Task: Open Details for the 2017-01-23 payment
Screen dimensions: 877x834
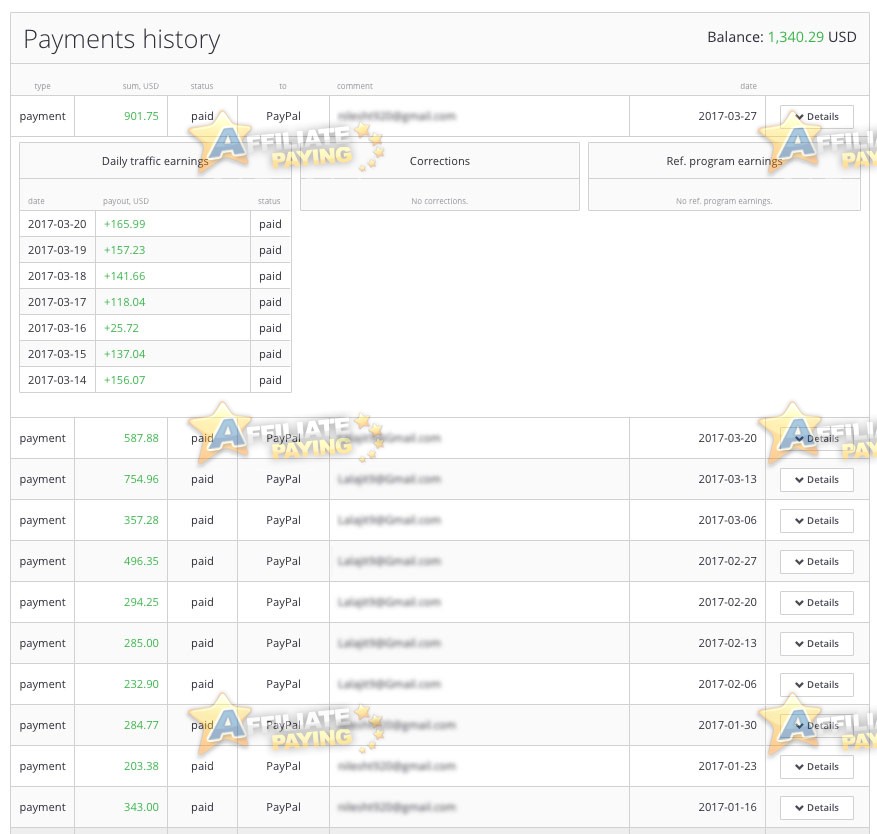Action: (x=817, y=766)
